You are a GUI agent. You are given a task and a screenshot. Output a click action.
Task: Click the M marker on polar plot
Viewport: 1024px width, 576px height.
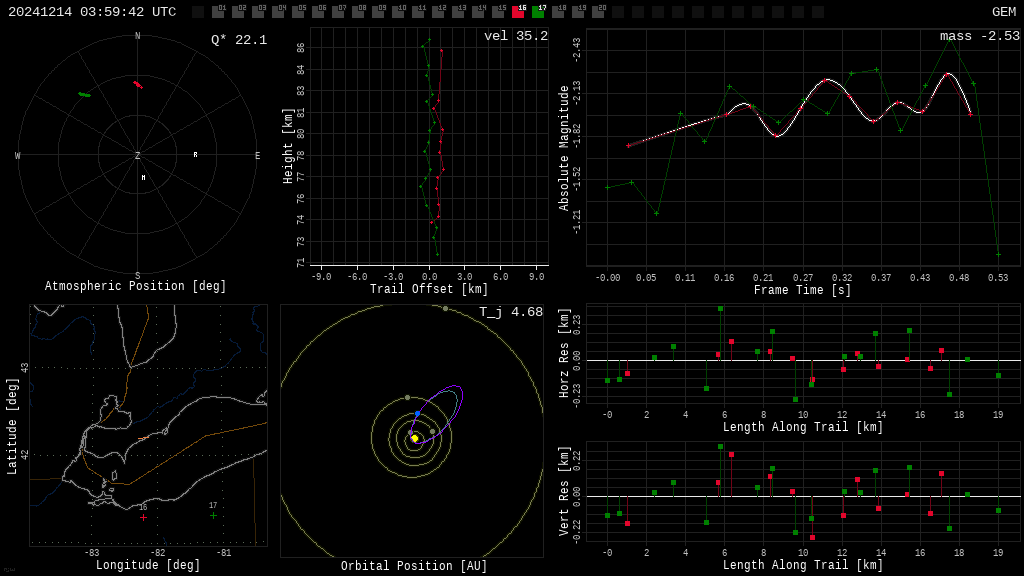144,178
